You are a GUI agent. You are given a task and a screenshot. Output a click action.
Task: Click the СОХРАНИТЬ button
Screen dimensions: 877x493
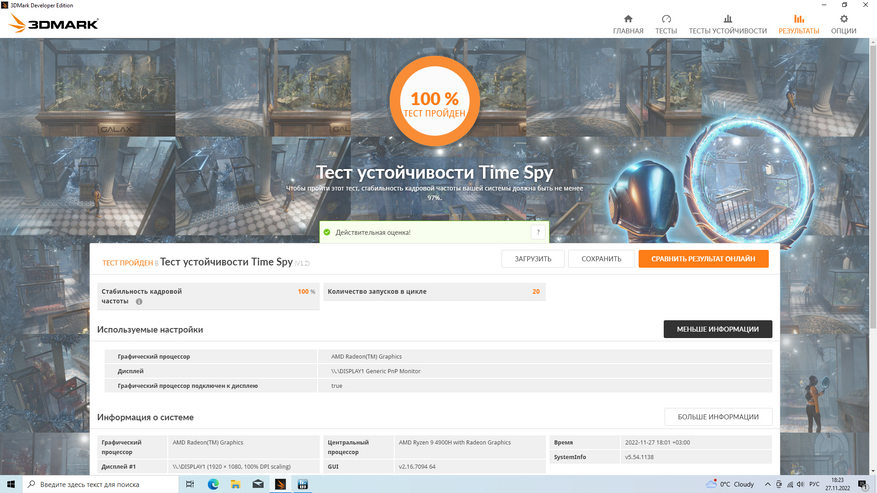coord(601,259)
